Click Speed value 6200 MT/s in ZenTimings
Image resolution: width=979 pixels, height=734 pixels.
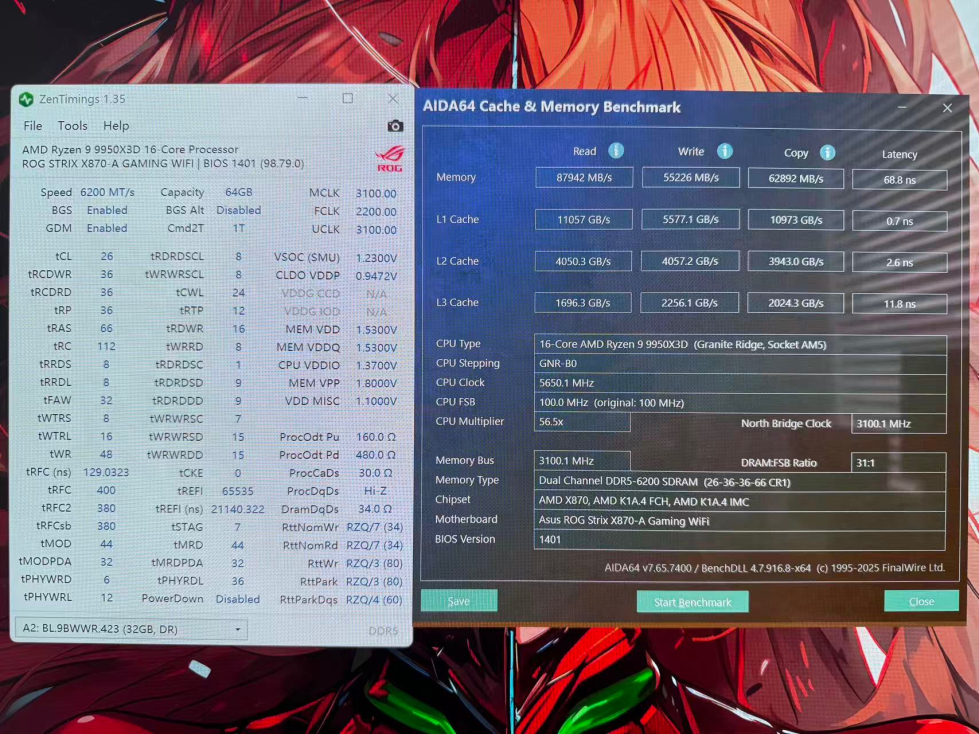pos(107,192)
